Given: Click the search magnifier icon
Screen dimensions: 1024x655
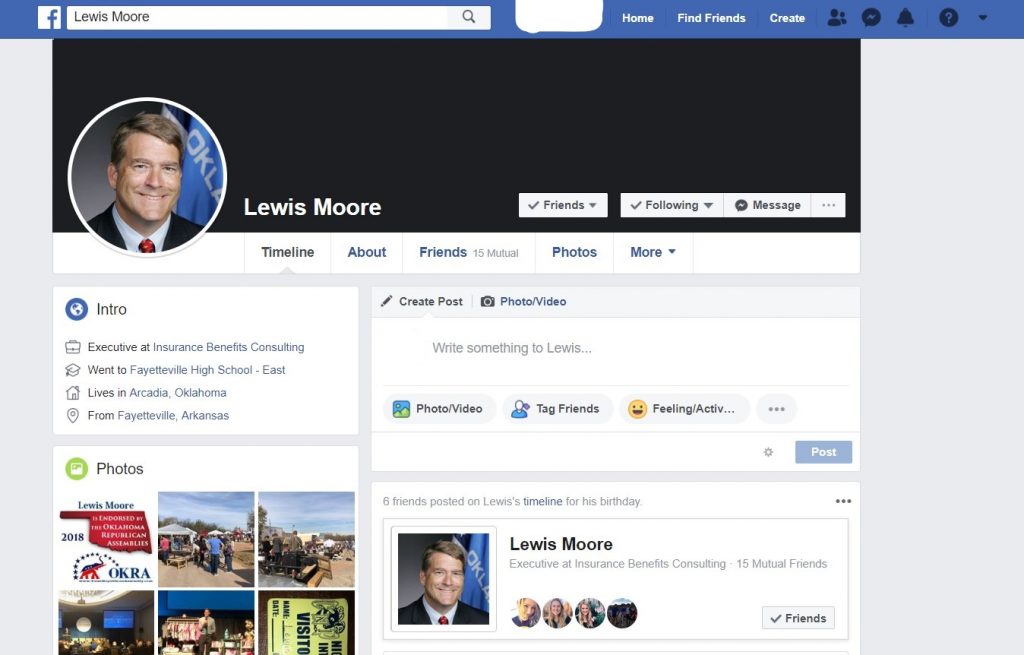Looking at the screenshot, I should coord(468,17).
